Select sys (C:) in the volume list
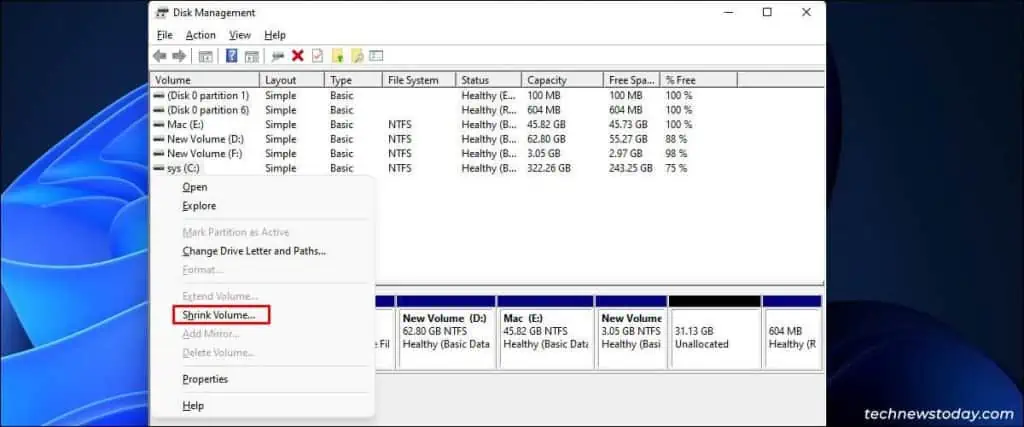The width and height of the screenshot is (1024, 427). [184, 168]
